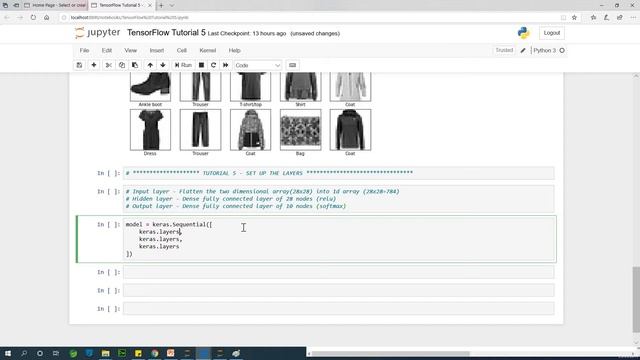This screenshot has height=360, width=640.
Task: Click the Trusted notebook indicator
Action: [x=504, y=50]
